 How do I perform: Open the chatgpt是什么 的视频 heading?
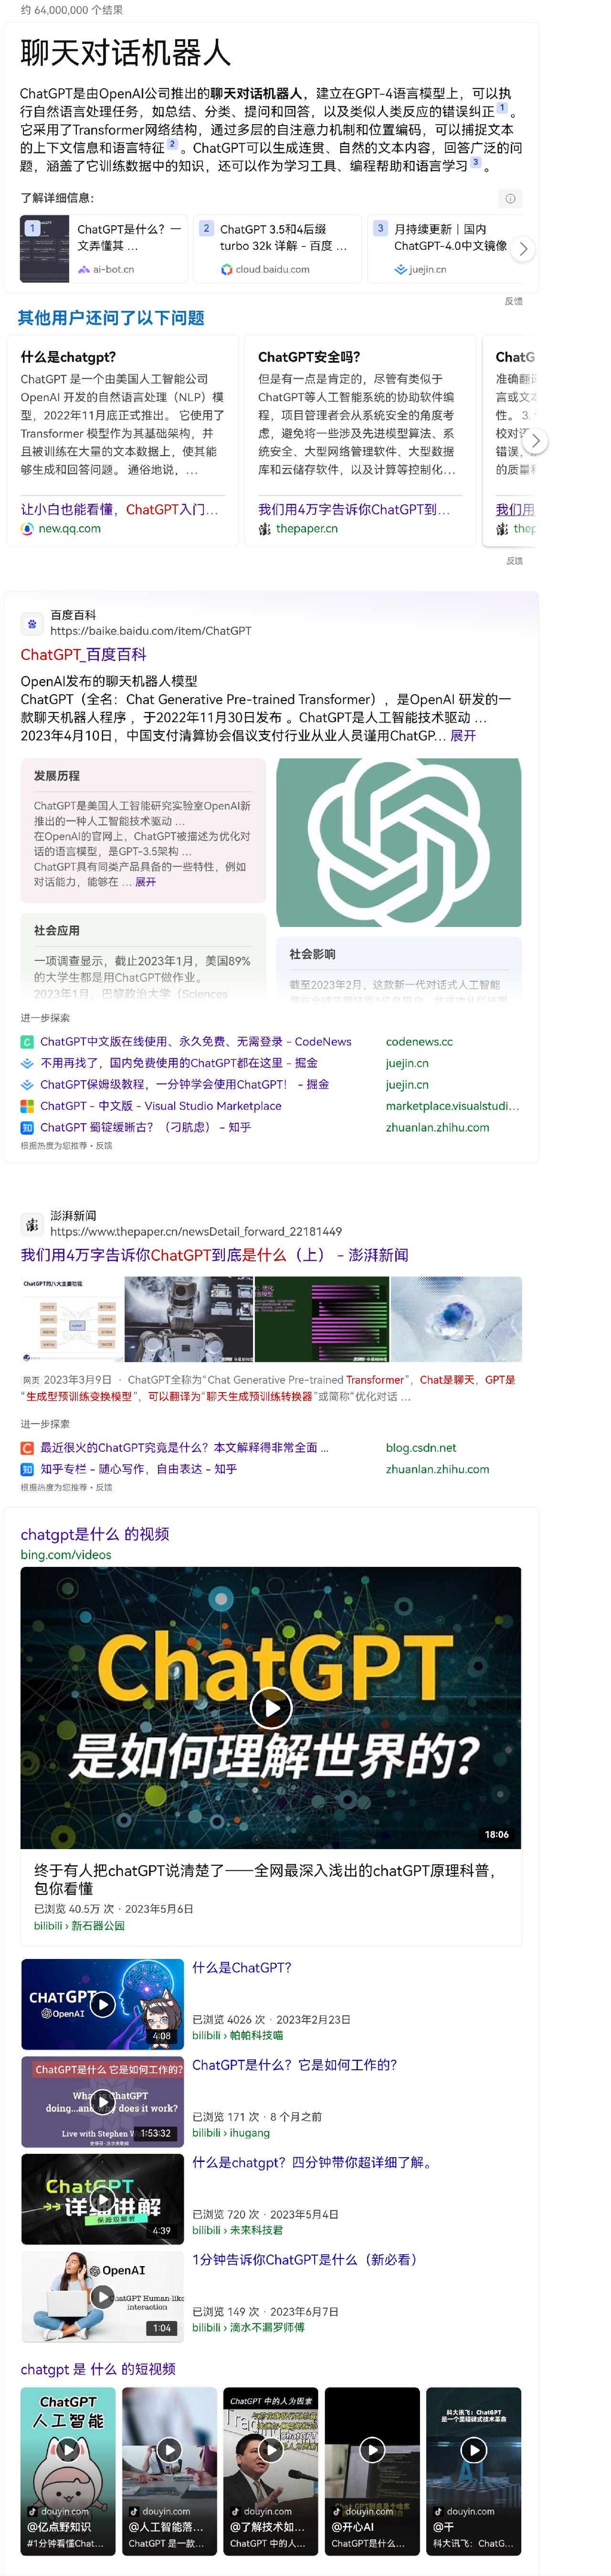[x=95, y=1535]
